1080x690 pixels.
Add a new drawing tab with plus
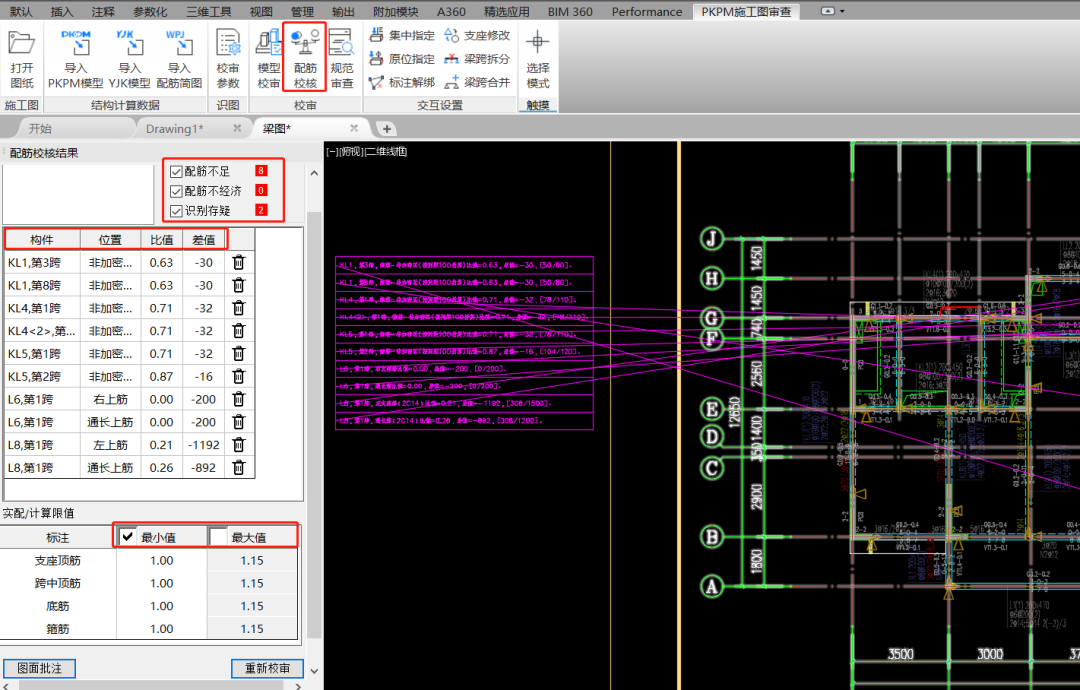387,129
